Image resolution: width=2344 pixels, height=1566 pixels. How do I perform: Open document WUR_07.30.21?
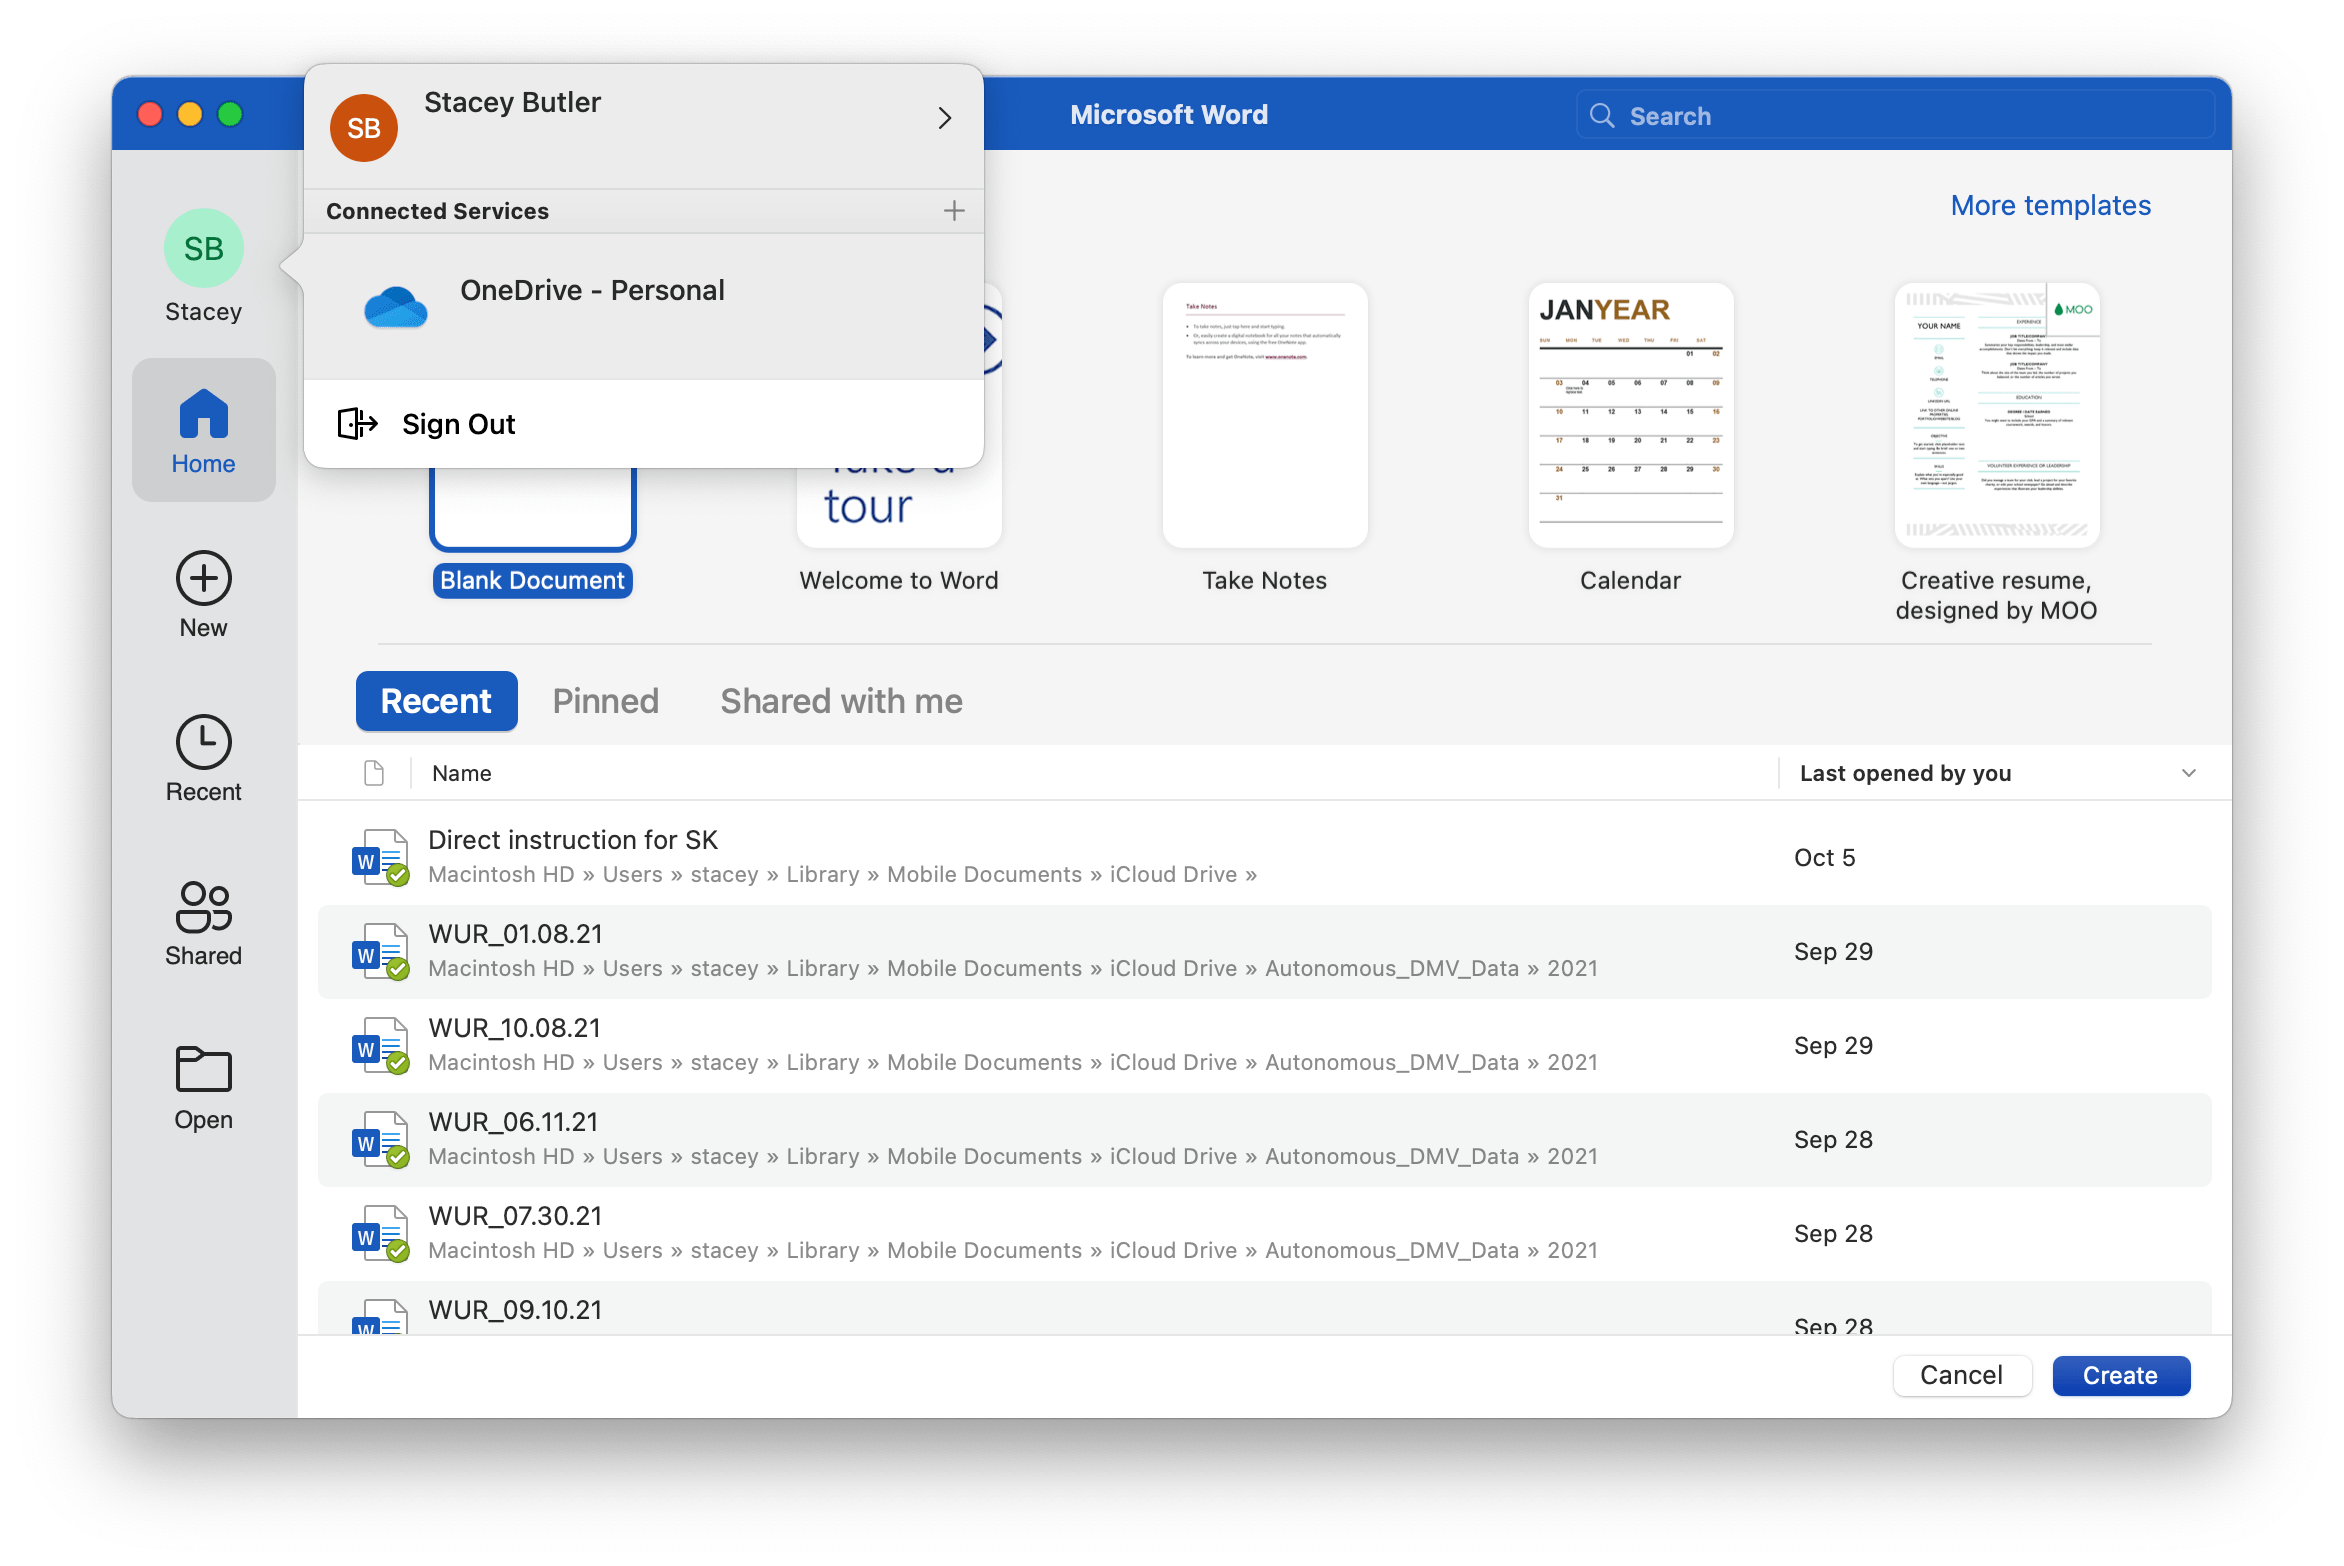click(1264, 1233)
